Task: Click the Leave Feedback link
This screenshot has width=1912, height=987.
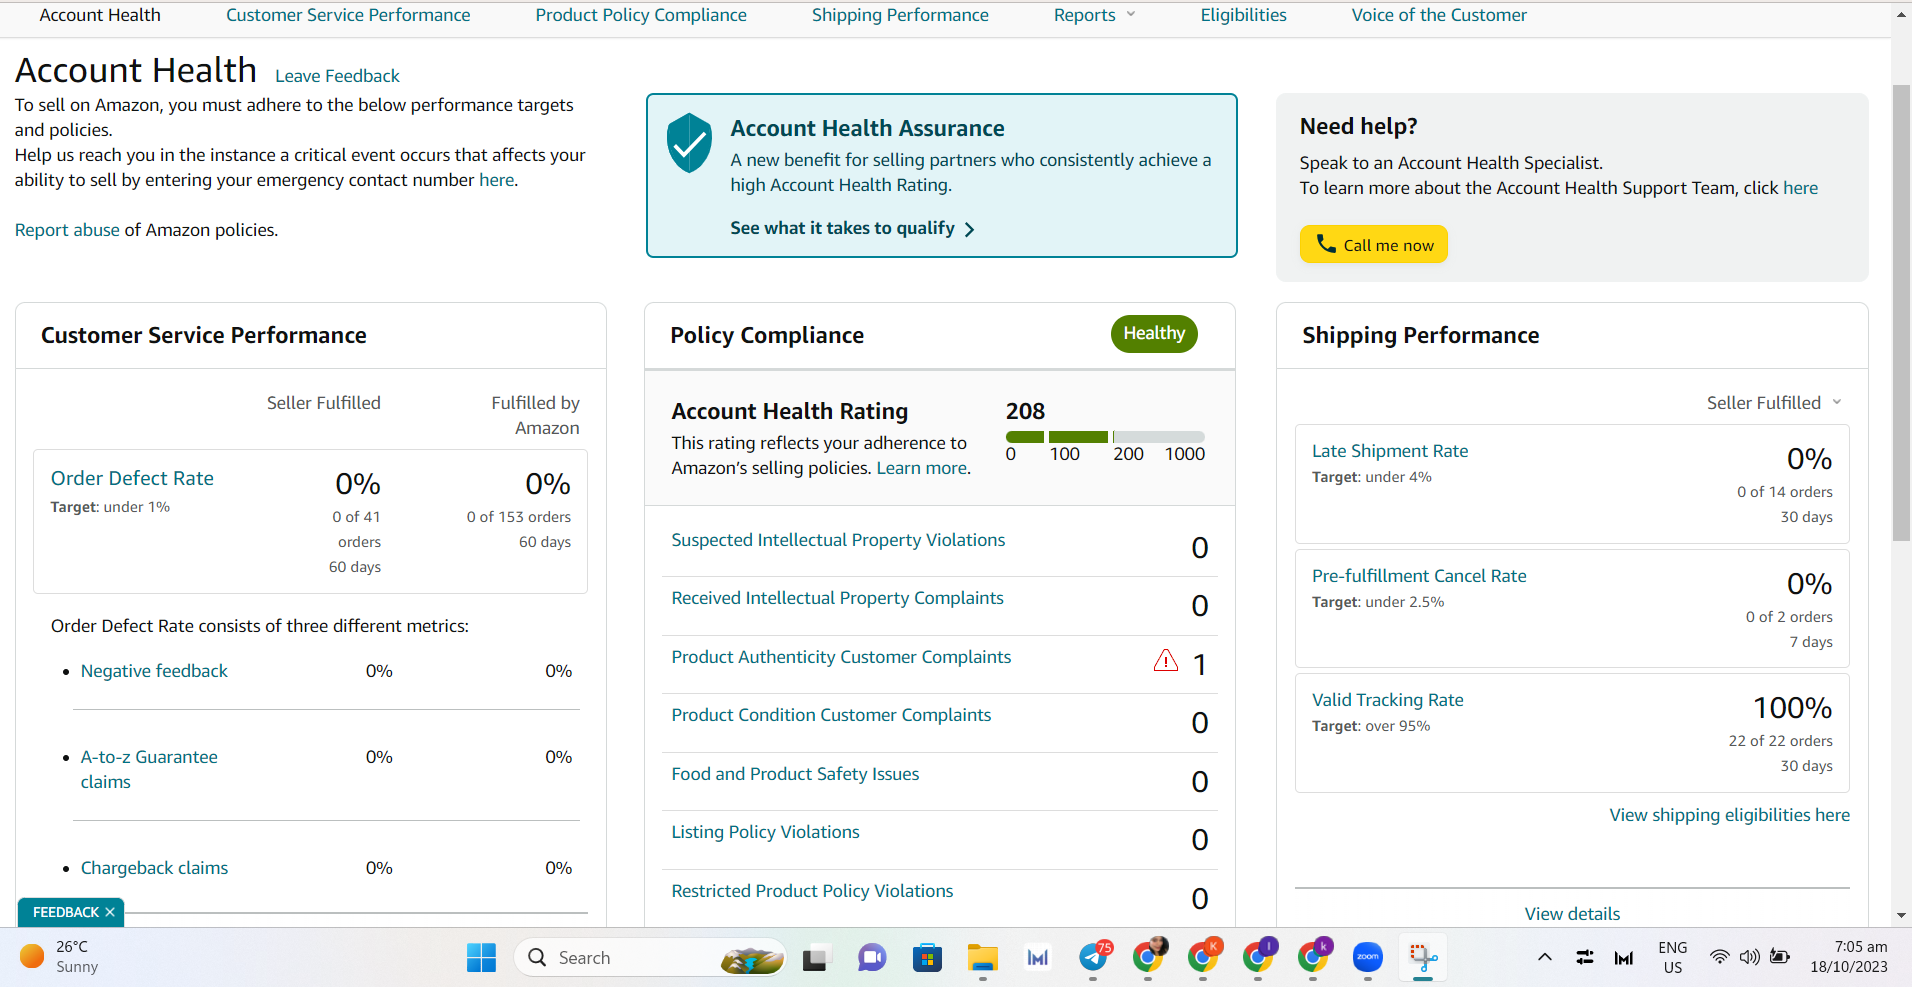Action: click(337, 76)
